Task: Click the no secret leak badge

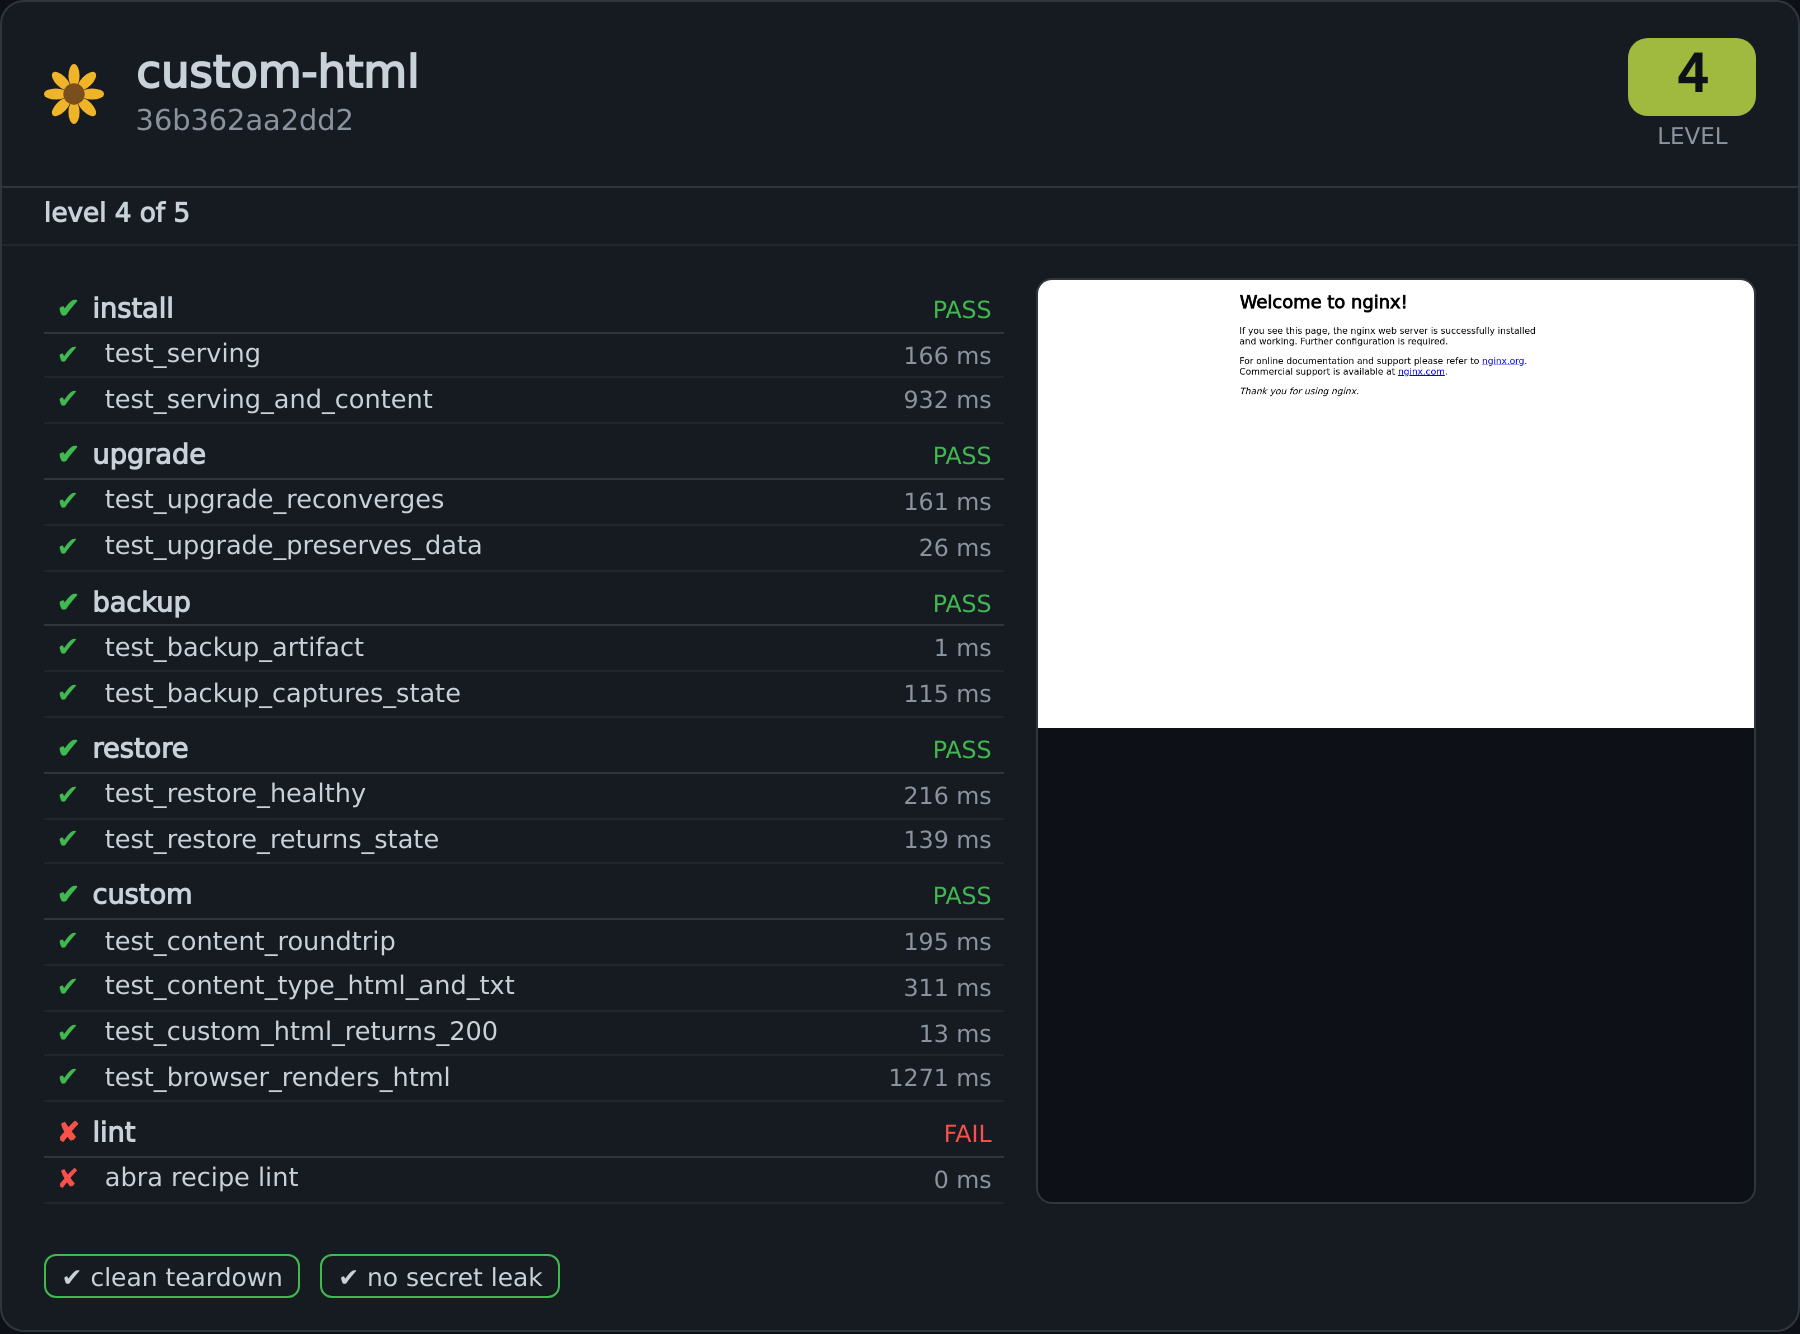Action: point(440,1276)
